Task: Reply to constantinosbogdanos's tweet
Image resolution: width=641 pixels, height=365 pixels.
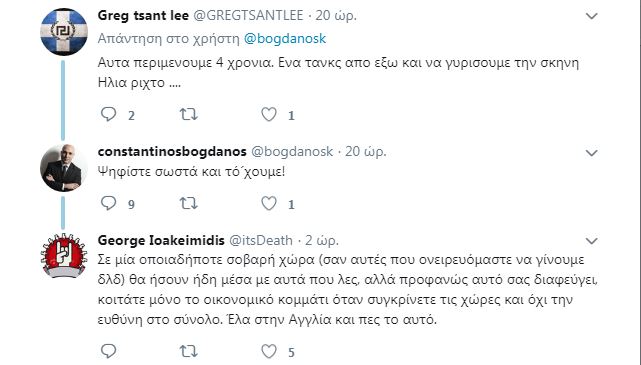Action: click(108, 203)
